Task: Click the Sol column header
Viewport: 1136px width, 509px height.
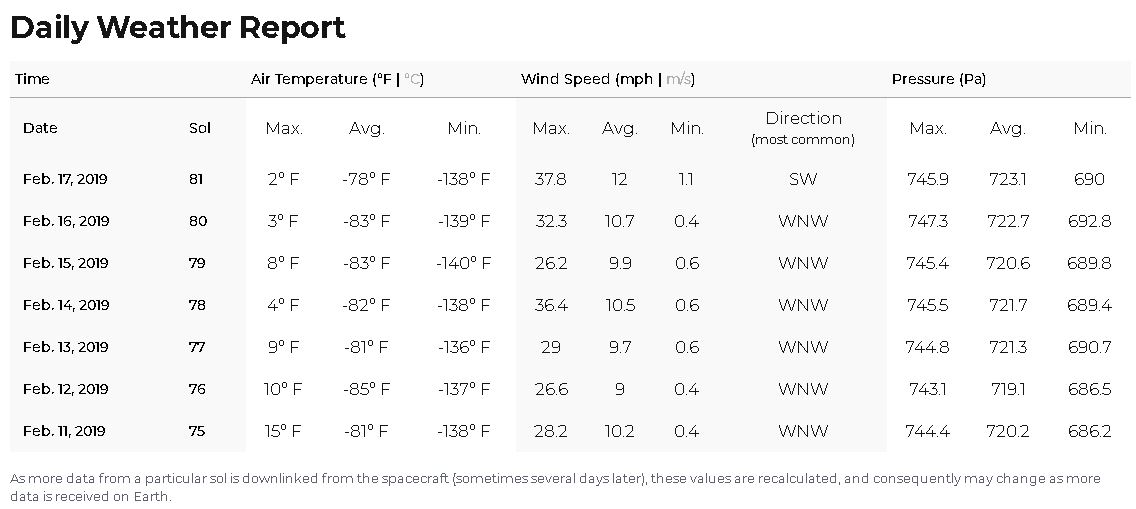Action: [x=199, y=128]
